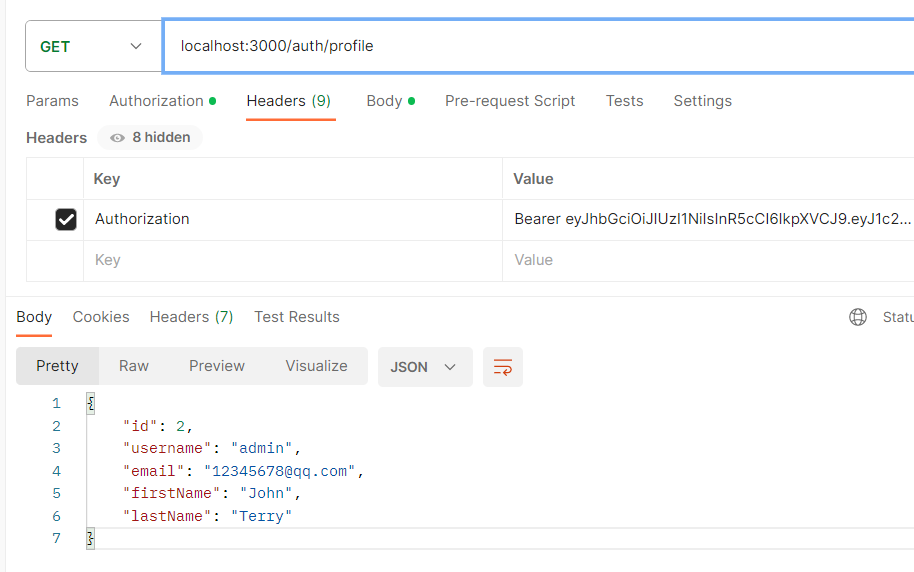Show the response Cookies tab
Image resolution: width=914 pixels, height=572 pixels.
[x=101, y=317]
